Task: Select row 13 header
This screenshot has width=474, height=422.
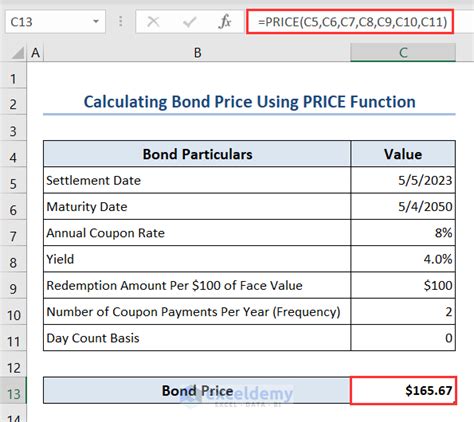Action: point(13,394)
